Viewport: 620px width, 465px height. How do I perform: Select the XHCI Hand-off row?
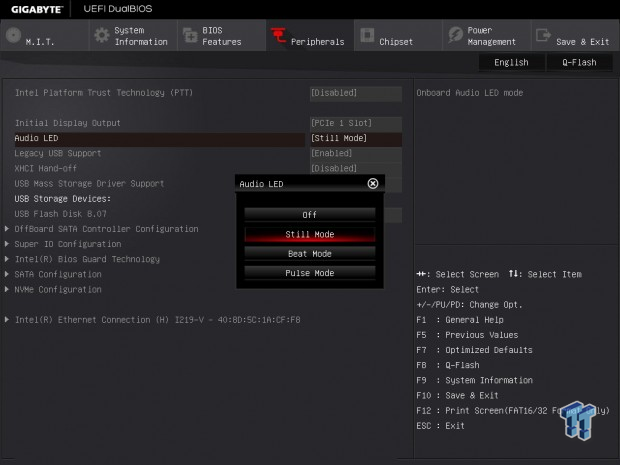pyautogui.click(x=45, y=168)
